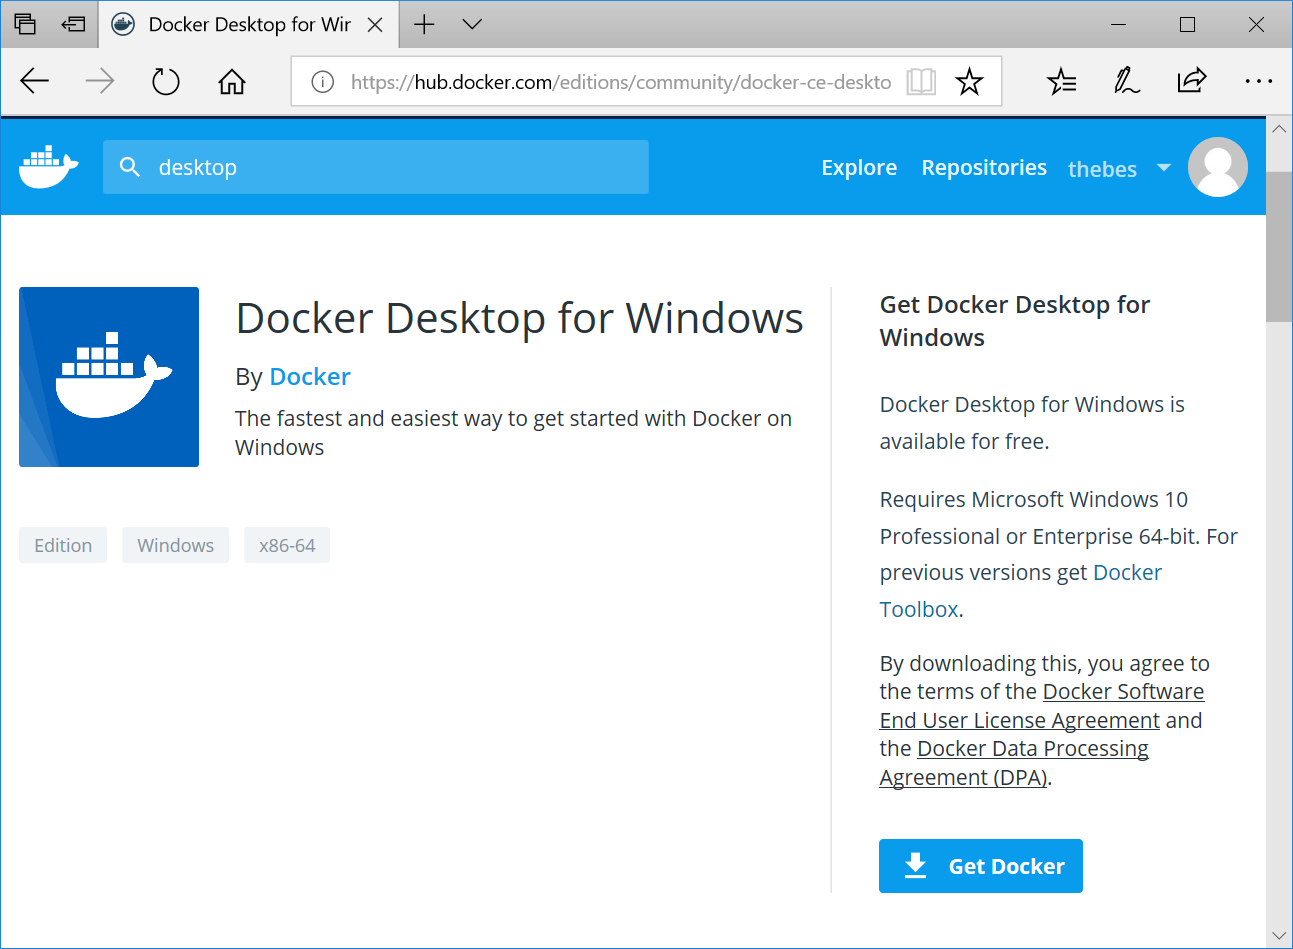Click the home icon in Edge
The image size is (1293, 949).
pyautogui.click(x=231, y=81)
